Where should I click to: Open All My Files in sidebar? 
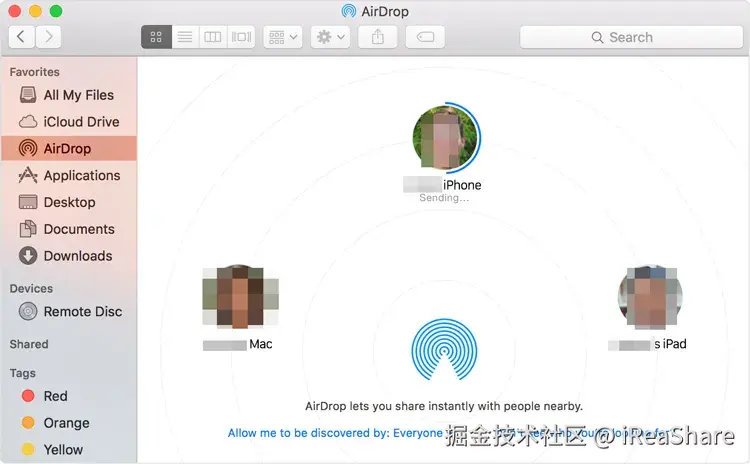point(69,95)
